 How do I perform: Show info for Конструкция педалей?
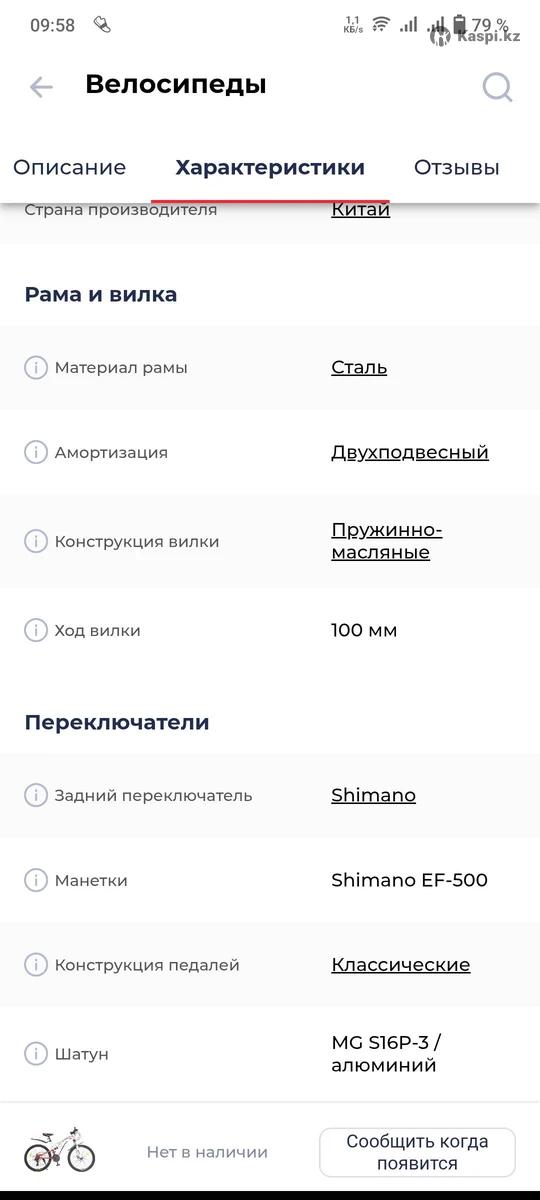tap(36, 965)
